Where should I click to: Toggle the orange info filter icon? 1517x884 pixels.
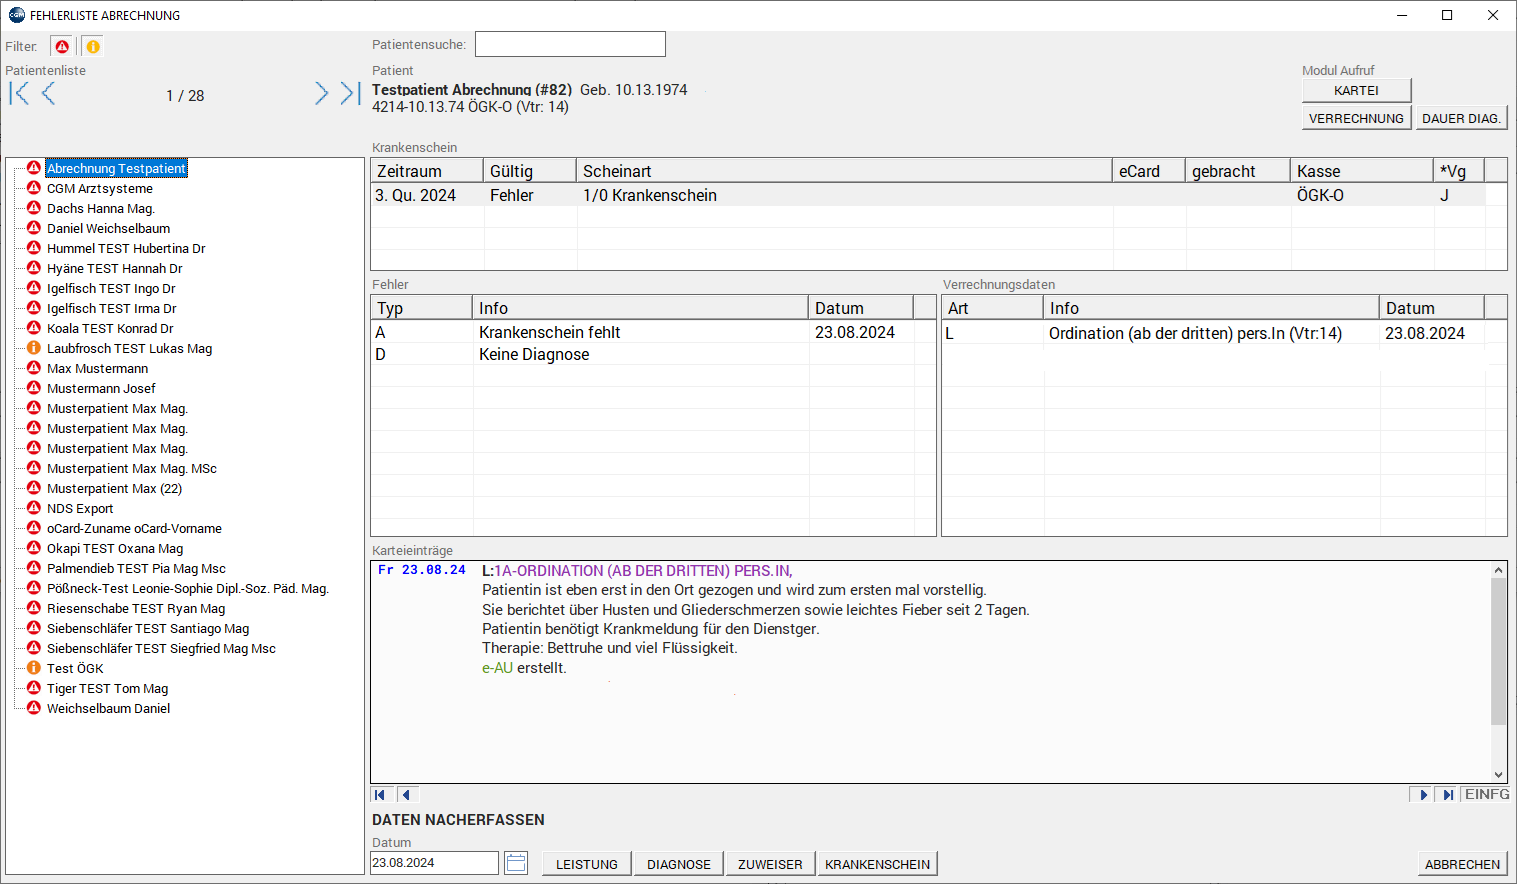pos(92,46)
